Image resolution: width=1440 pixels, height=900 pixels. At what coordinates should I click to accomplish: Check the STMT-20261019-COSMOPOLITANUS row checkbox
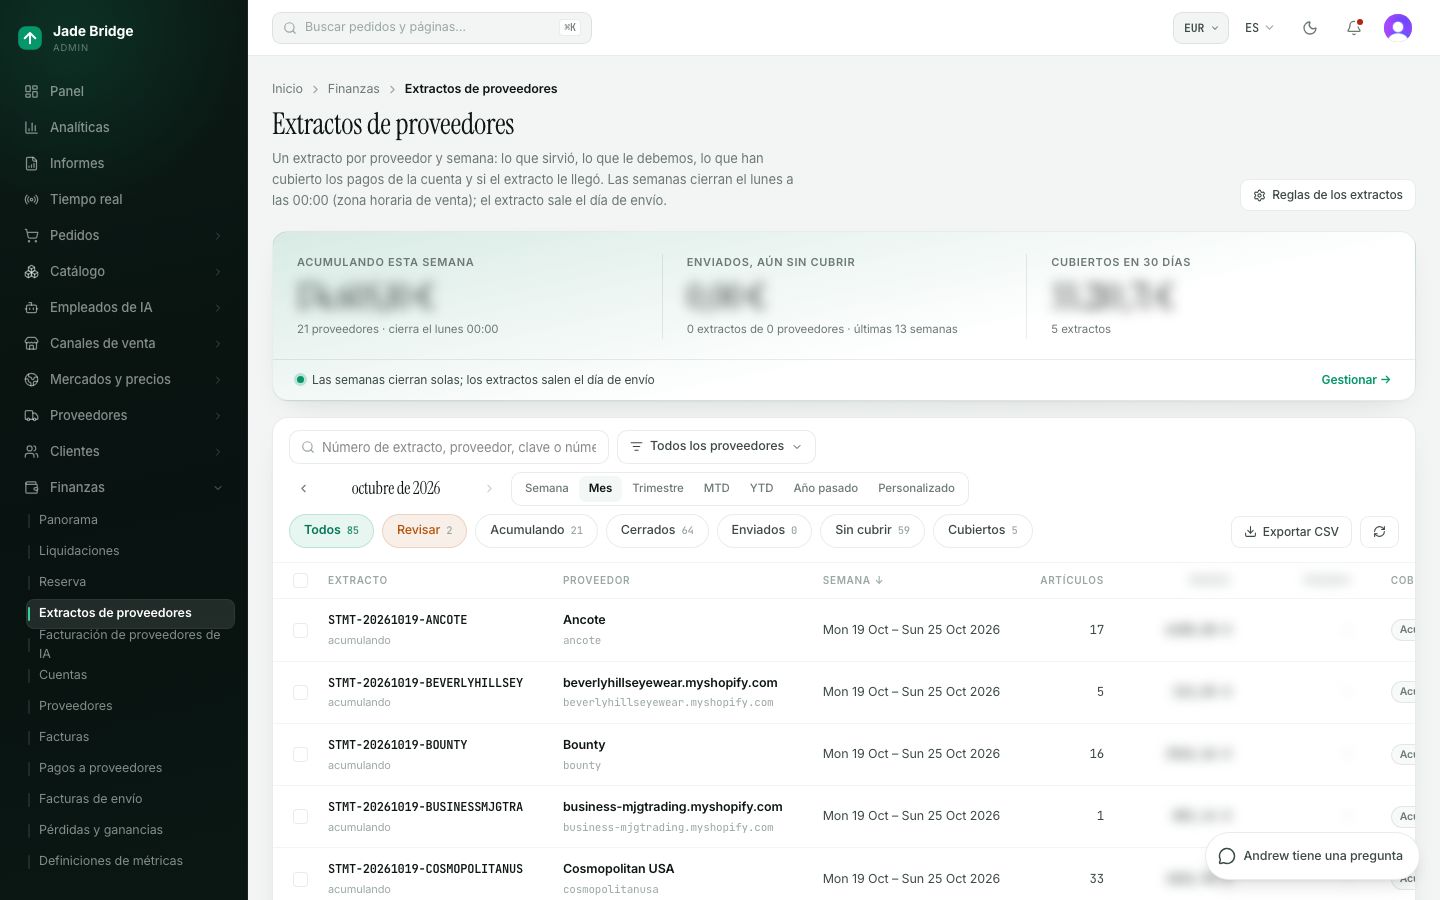tap(300, 879)
